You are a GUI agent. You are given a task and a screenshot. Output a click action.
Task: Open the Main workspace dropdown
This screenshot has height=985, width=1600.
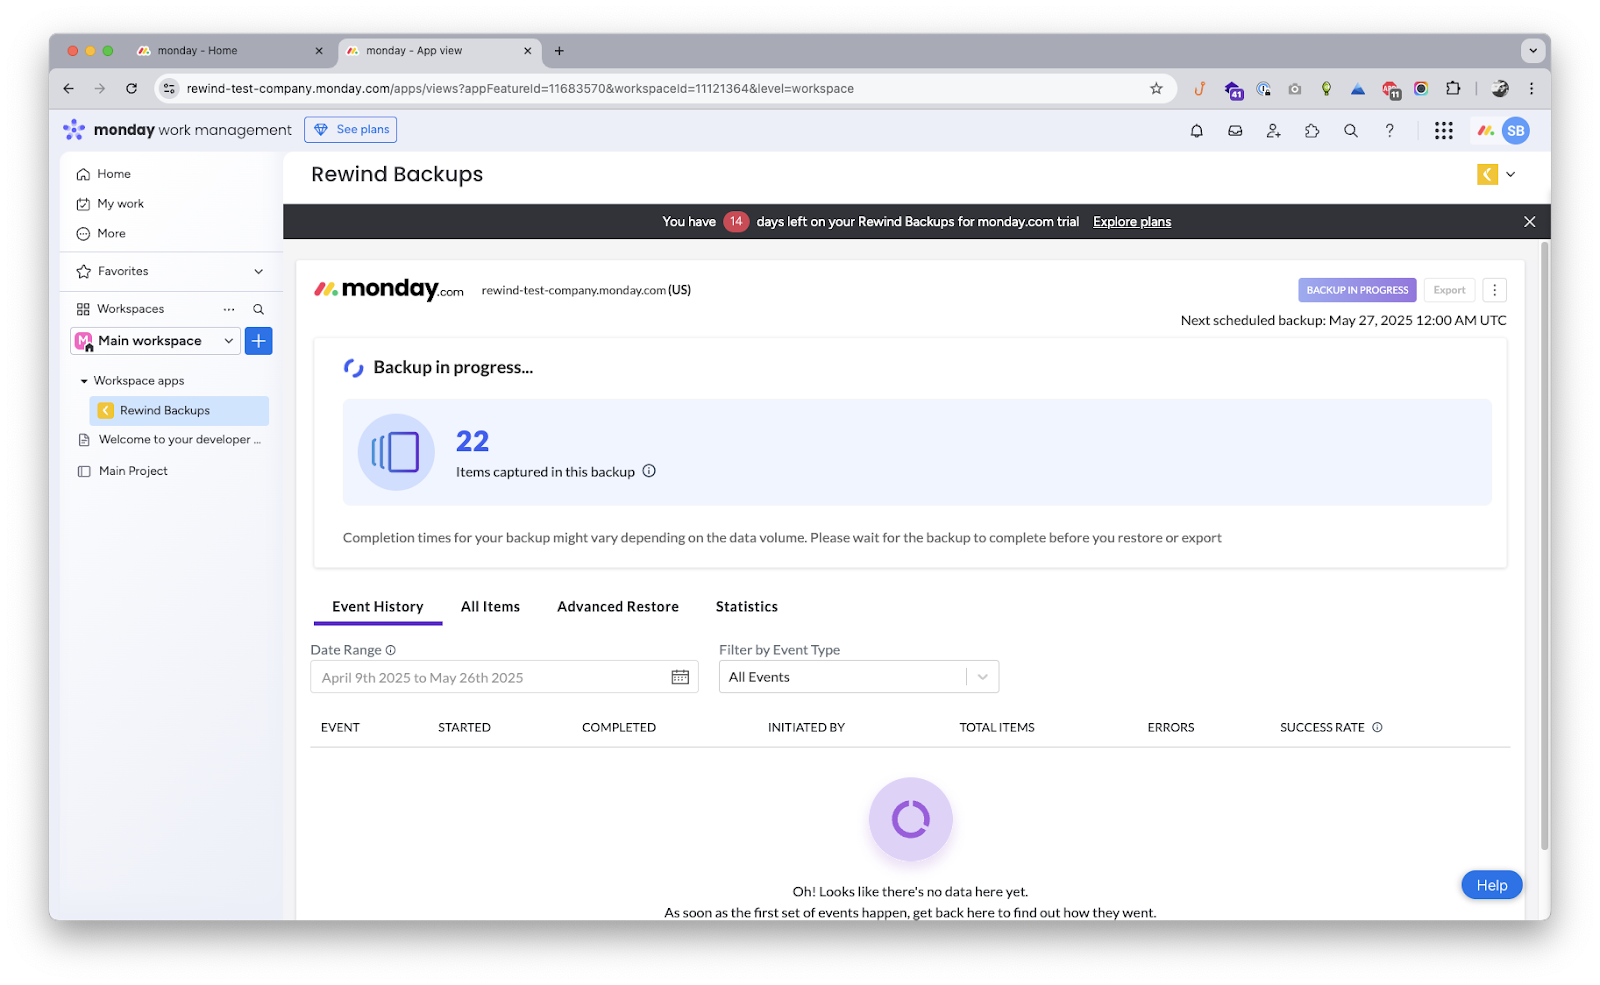click(155, 341)
